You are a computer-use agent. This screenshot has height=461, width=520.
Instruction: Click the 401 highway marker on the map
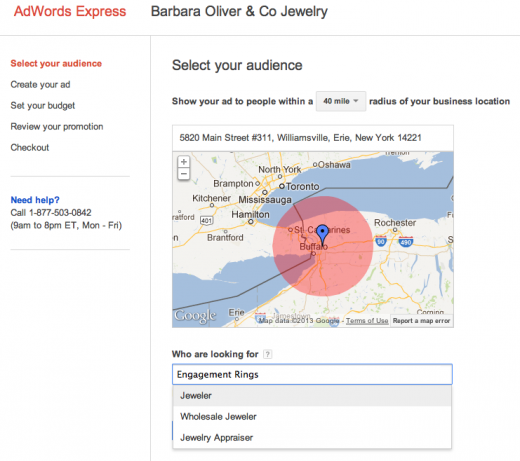(206, 220)
